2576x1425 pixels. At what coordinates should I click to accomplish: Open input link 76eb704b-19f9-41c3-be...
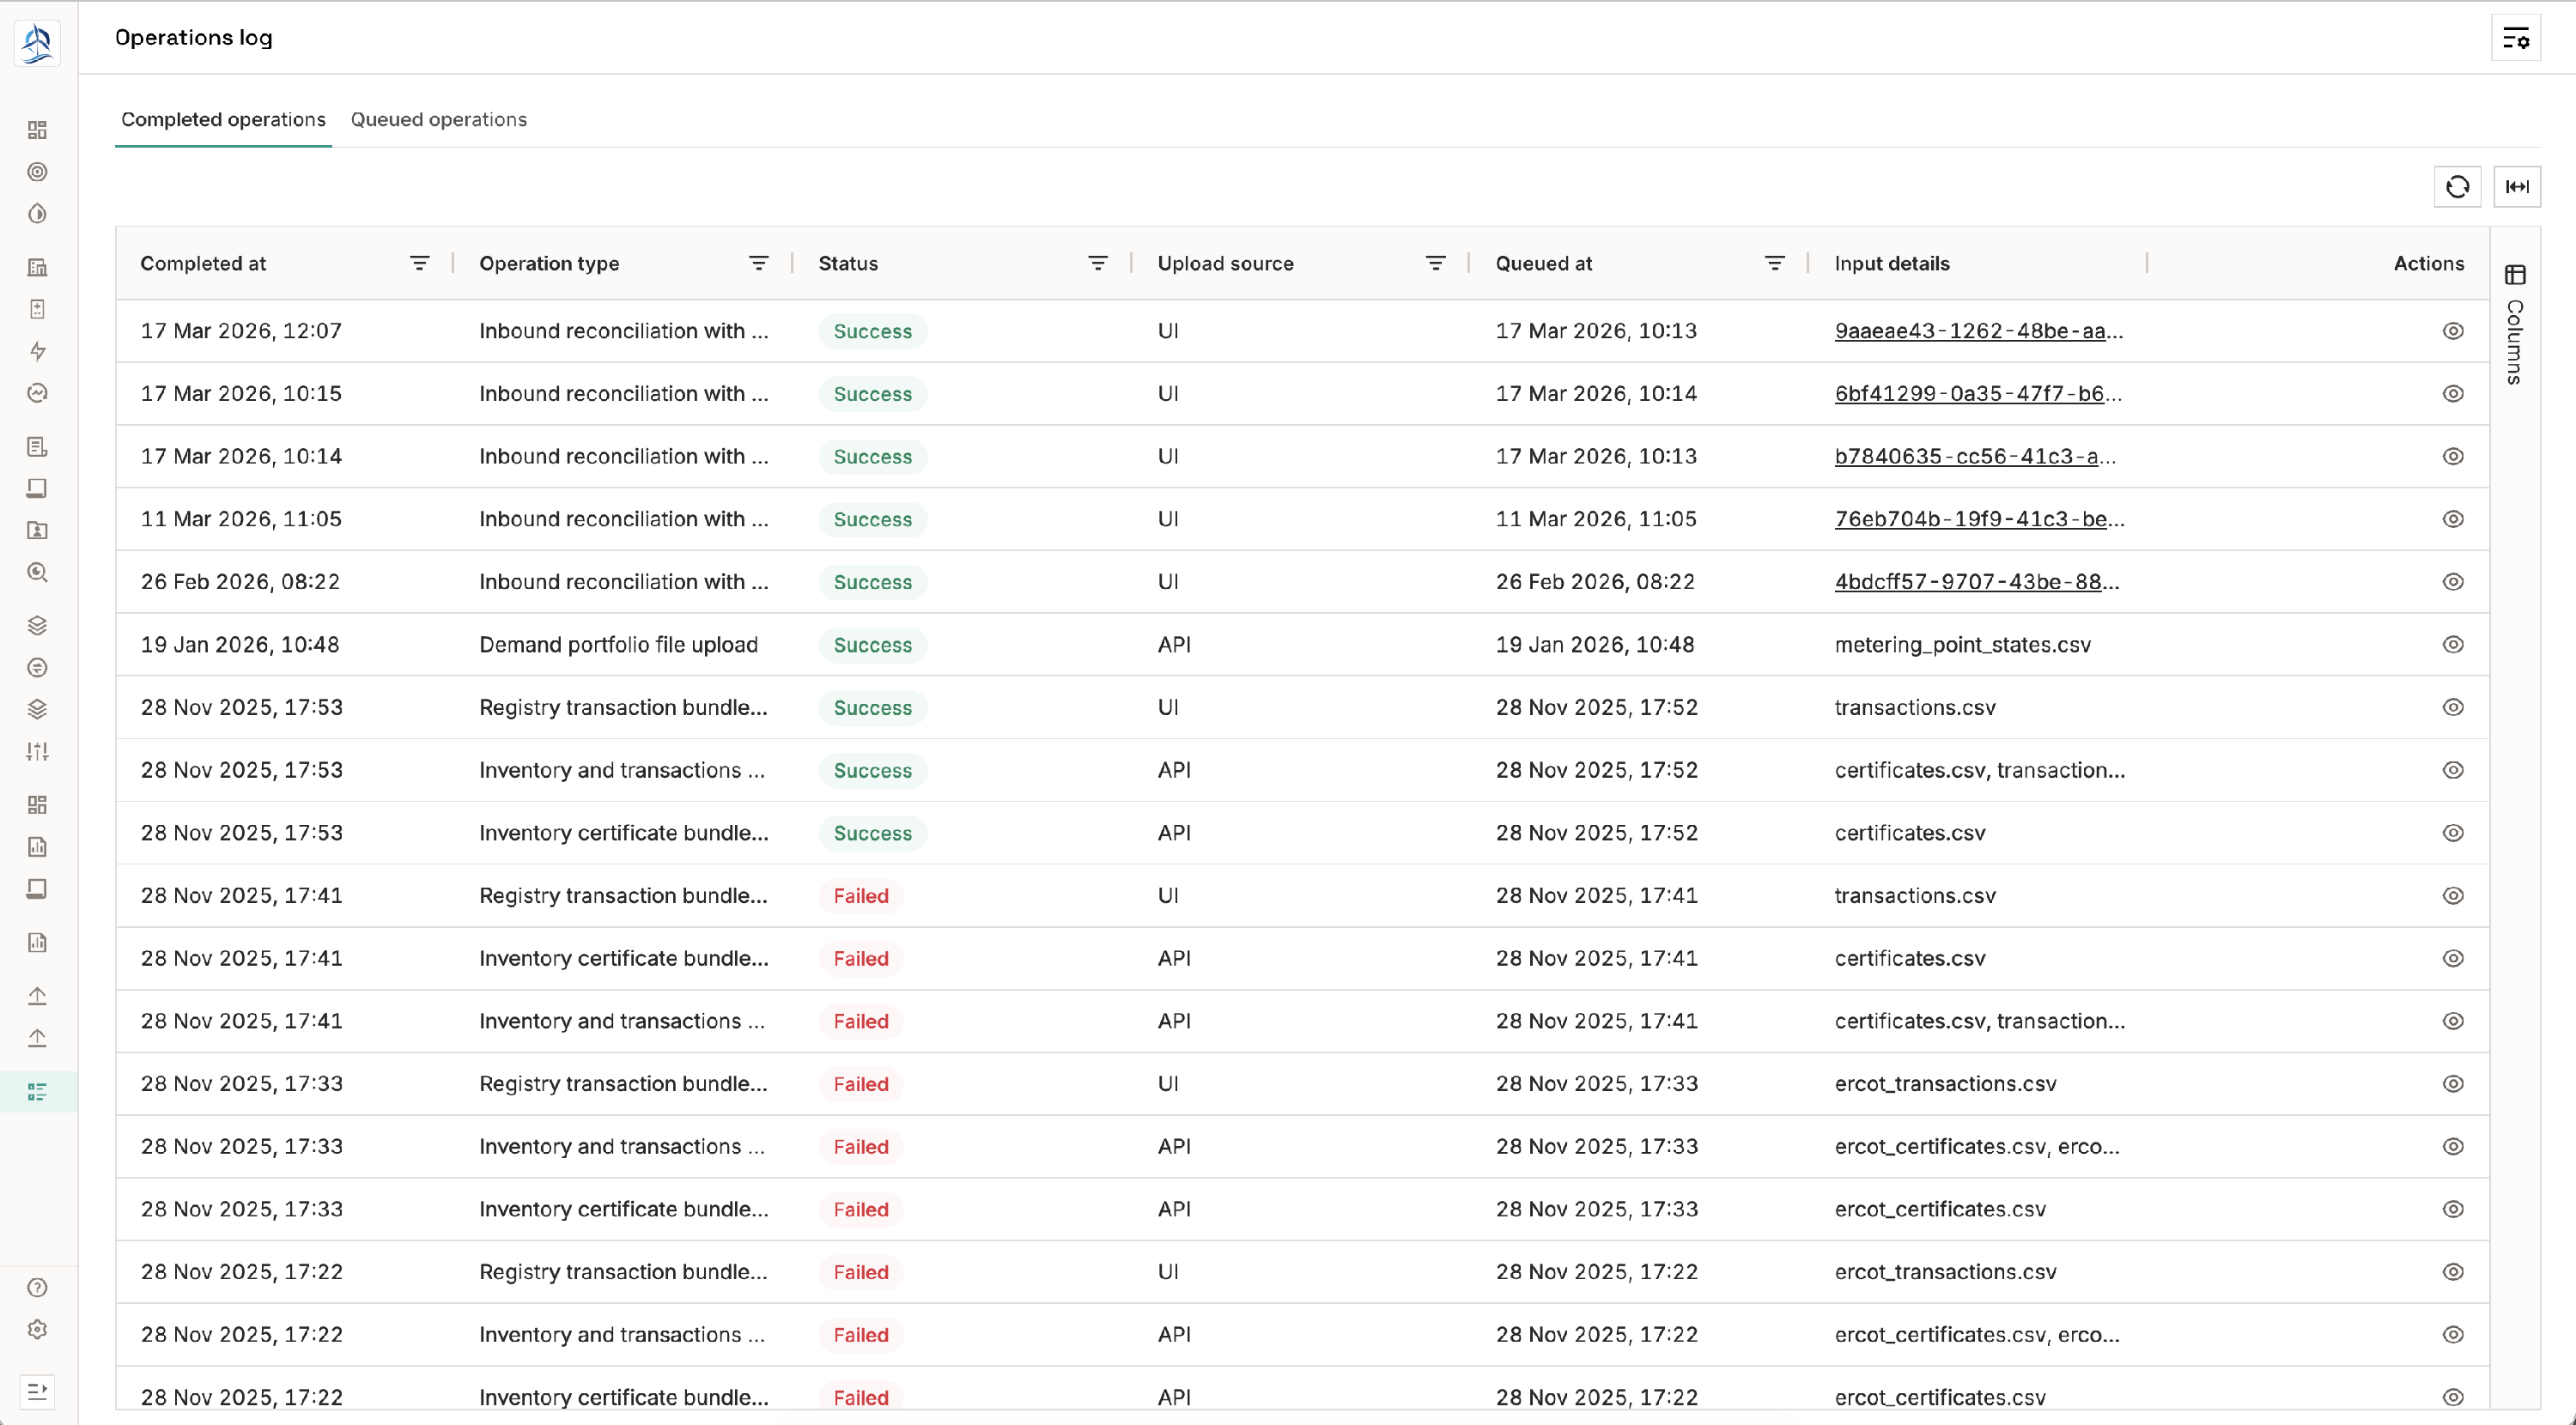1978,519
